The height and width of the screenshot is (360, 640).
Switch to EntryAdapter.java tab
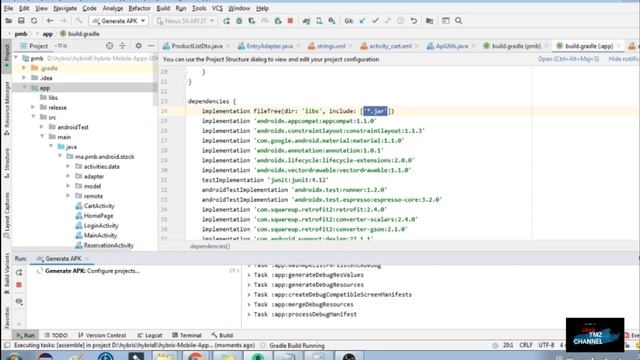(269, 46)
